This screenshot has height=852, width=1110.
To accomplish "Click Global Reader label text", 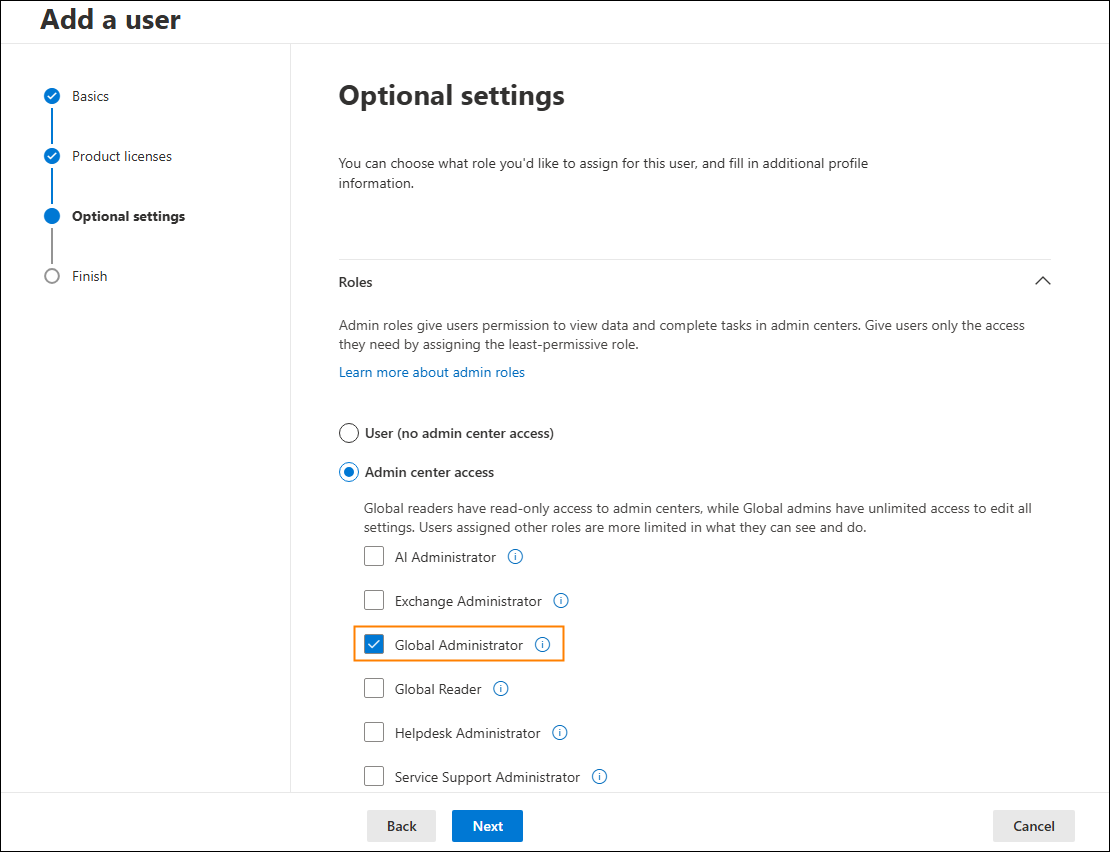I will [x=437, y=689].
